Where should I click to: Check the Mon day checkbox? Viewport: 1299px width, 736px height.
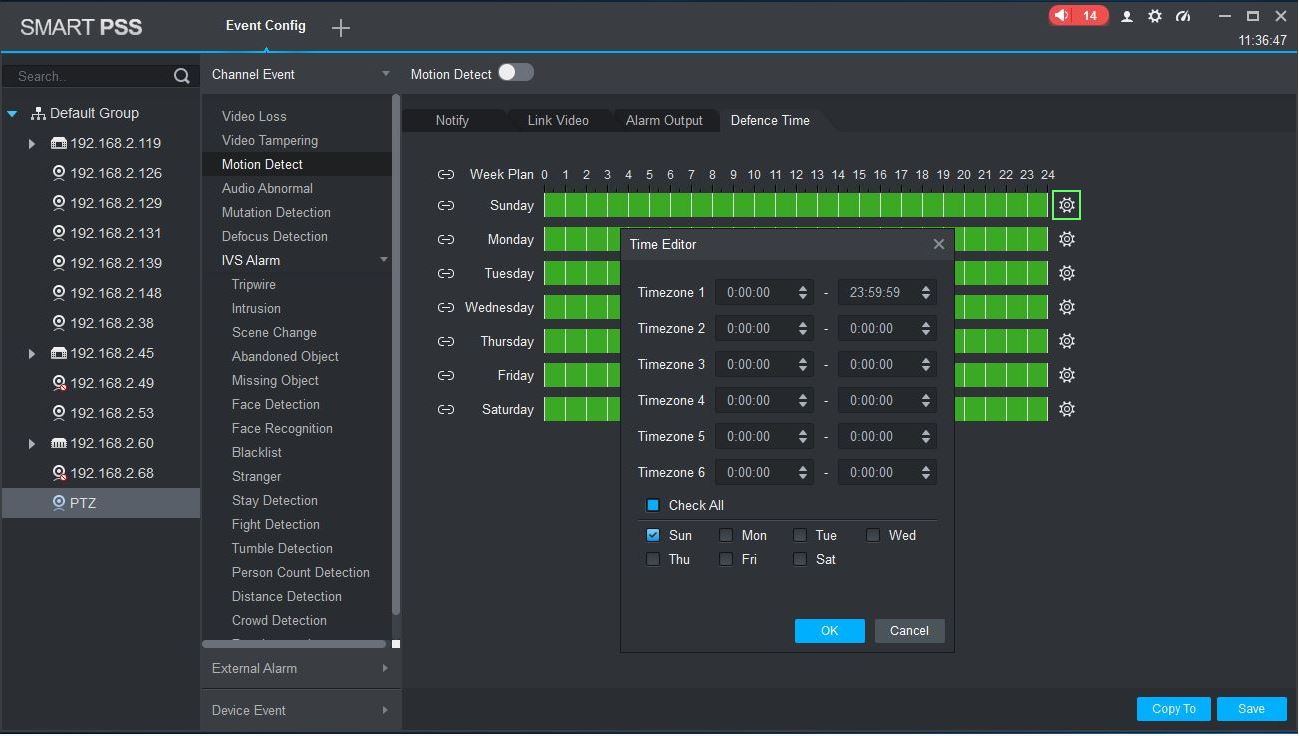point(726,535)
